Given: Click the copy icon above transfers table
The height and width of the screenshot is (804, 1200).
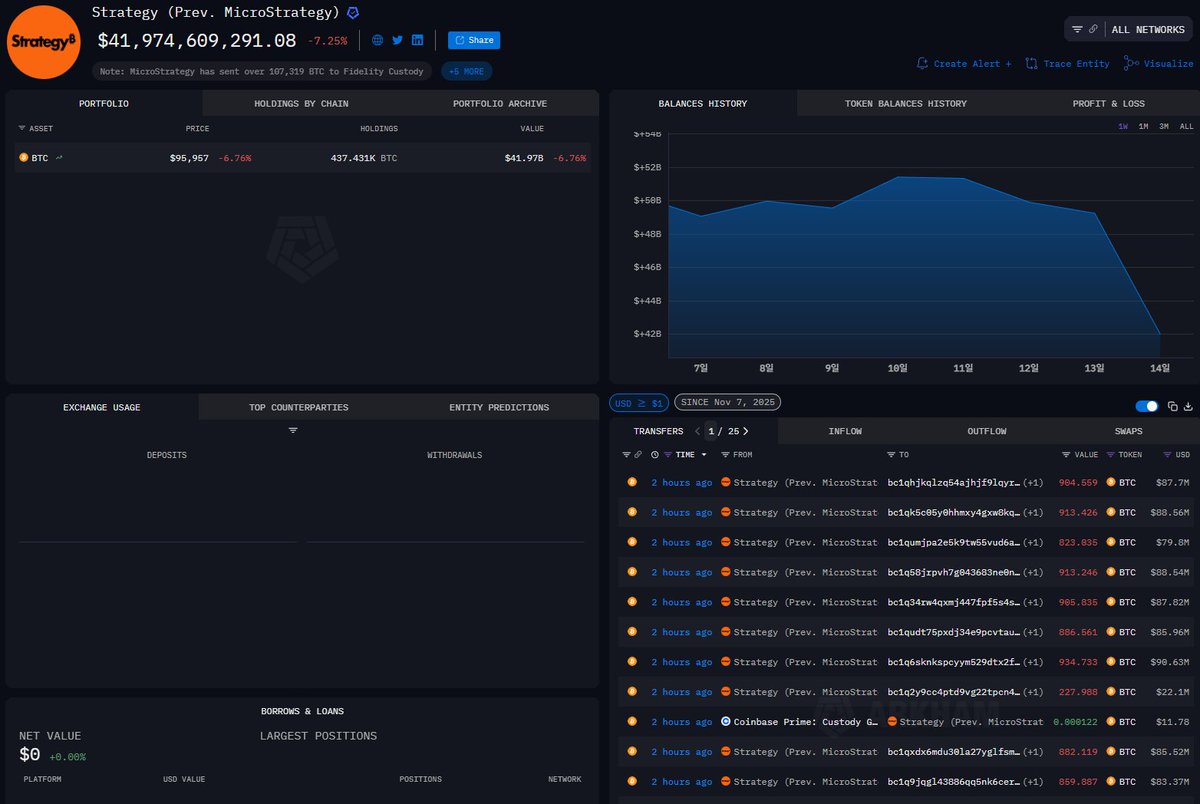Looking at the screenshot, I should [x=1173, y=406].
